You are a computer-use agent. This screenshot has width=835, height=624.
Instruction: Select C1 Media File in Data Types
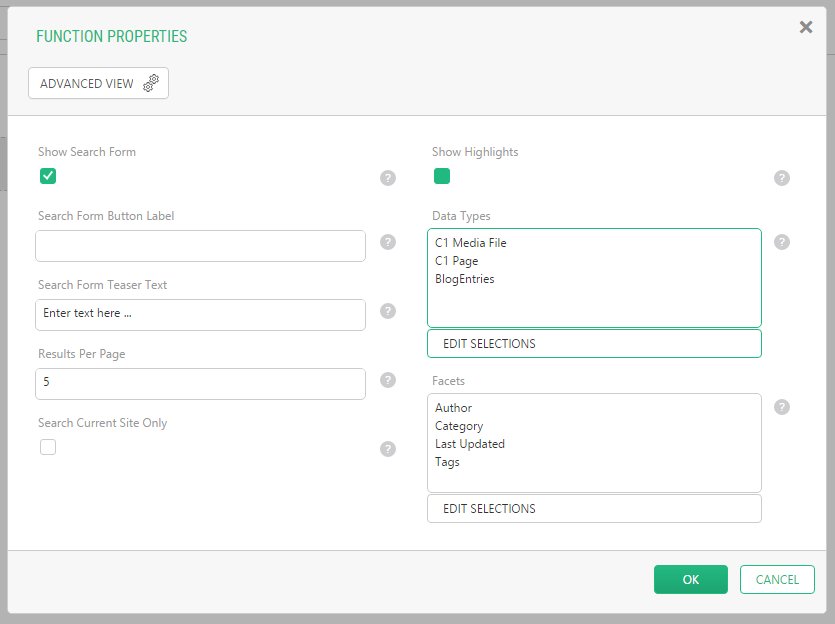[471, 243]
